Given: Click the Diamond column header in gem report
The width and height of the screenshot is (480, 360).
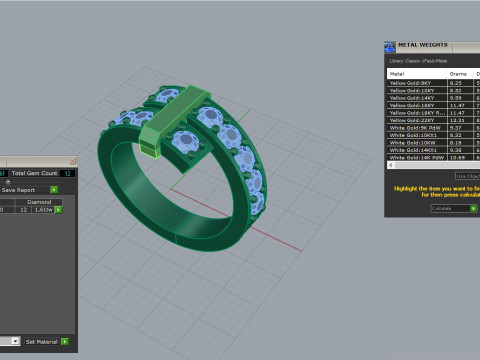Looking at the screenshot, I should pyautogui.click(x=39, y=202).
